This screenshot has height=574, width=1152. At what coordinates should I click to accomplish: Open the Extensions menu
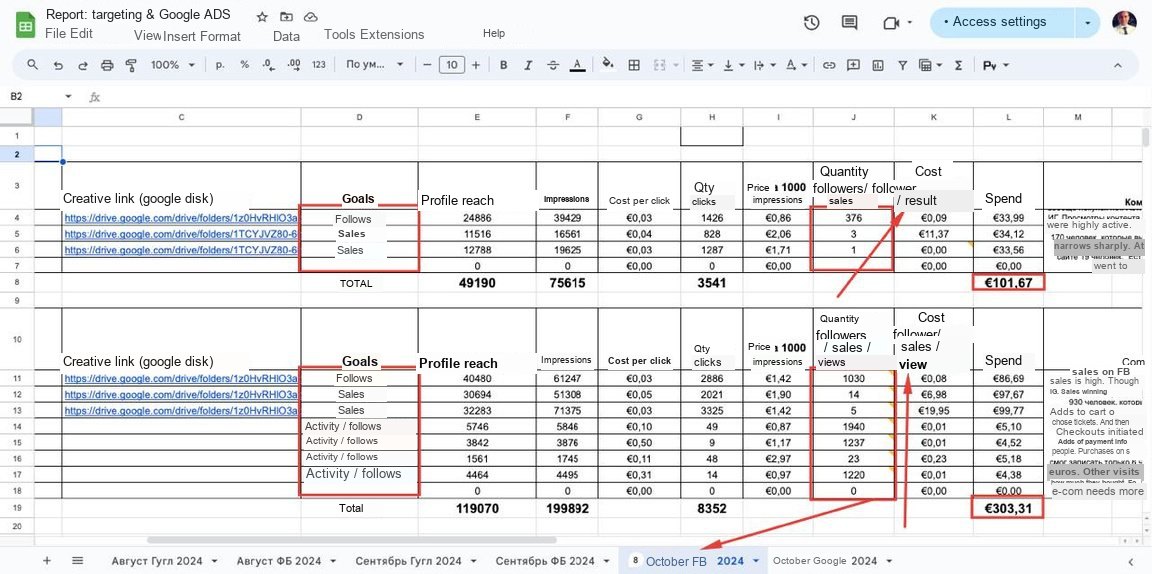point(392,34)
